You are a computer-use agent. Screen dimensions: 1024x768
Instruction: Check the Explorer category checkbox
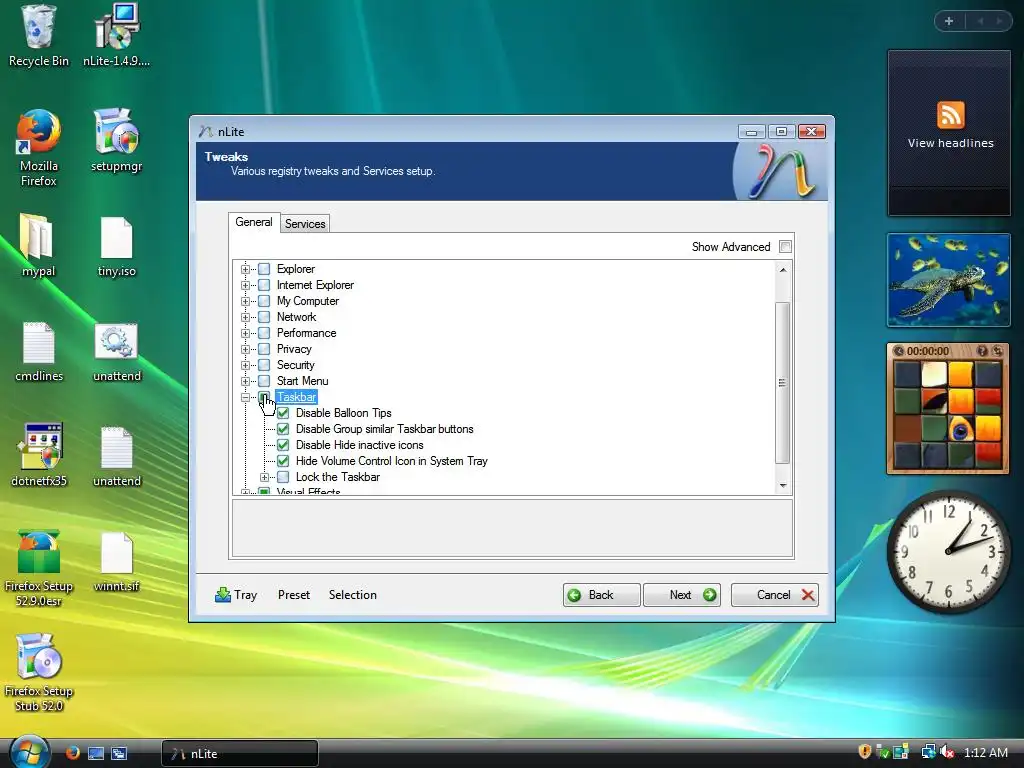click(x=264, y=269)
